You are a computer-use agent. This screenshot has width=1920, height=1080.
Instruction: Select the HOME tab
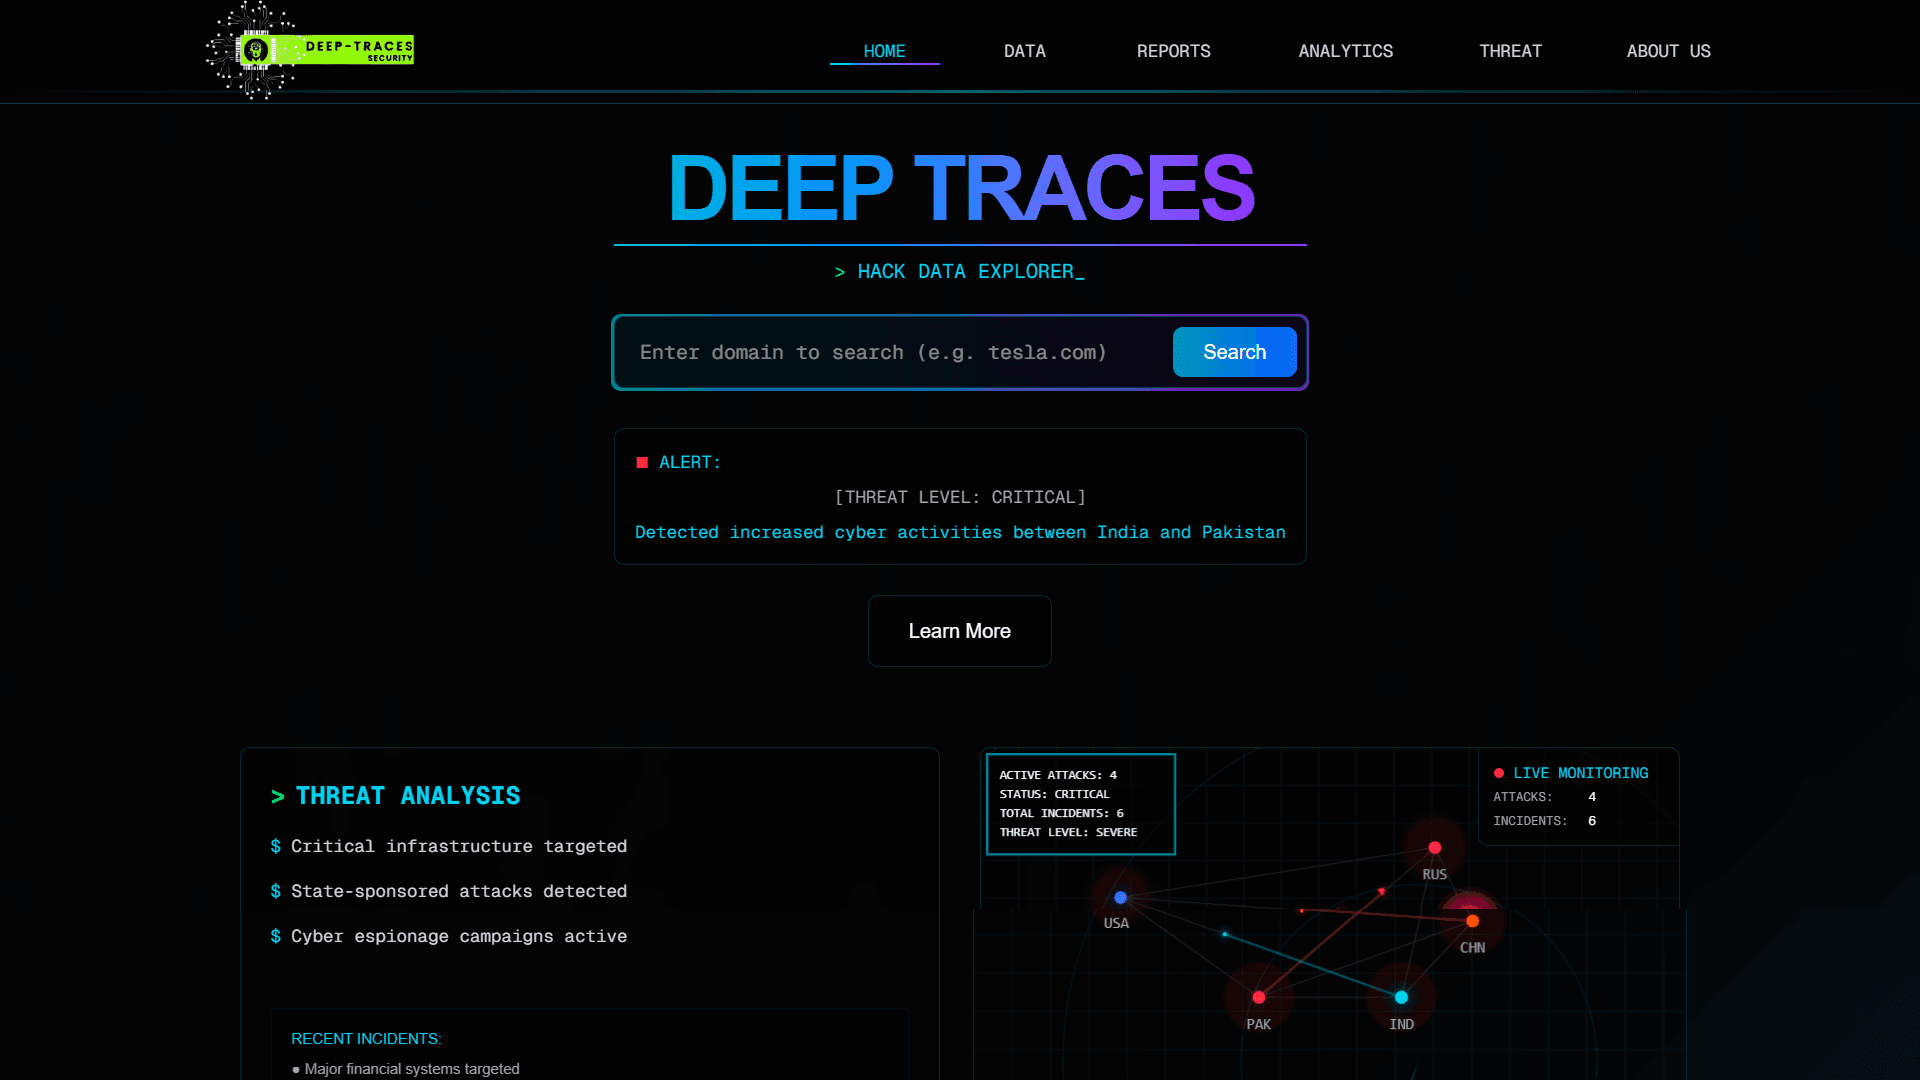point(884,51)
